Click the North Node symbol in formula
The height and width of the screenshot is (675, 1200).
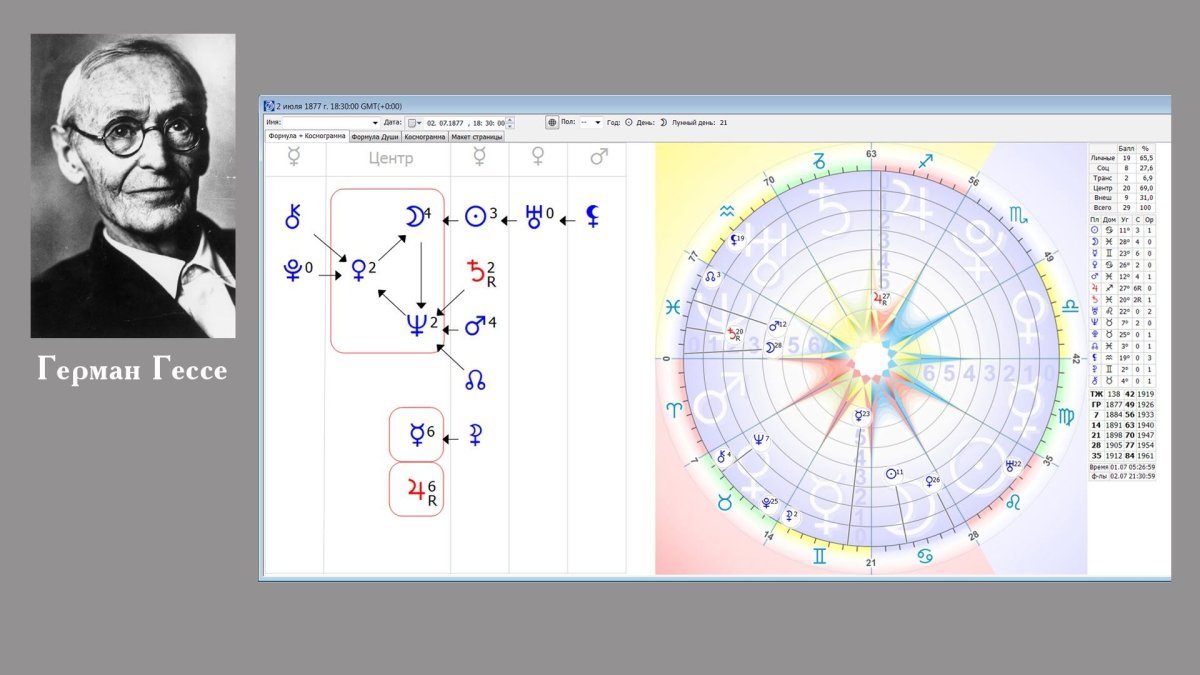(x=476, y=379)
